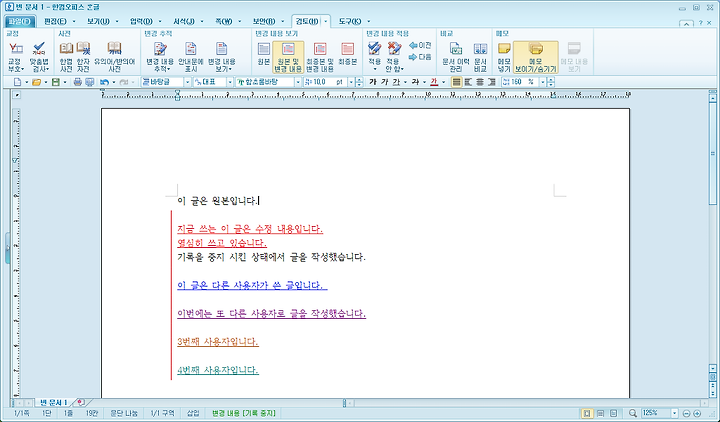Open the 파일 file menu
This screenshot has width=720, height=422.
click(x=20, y=22)
